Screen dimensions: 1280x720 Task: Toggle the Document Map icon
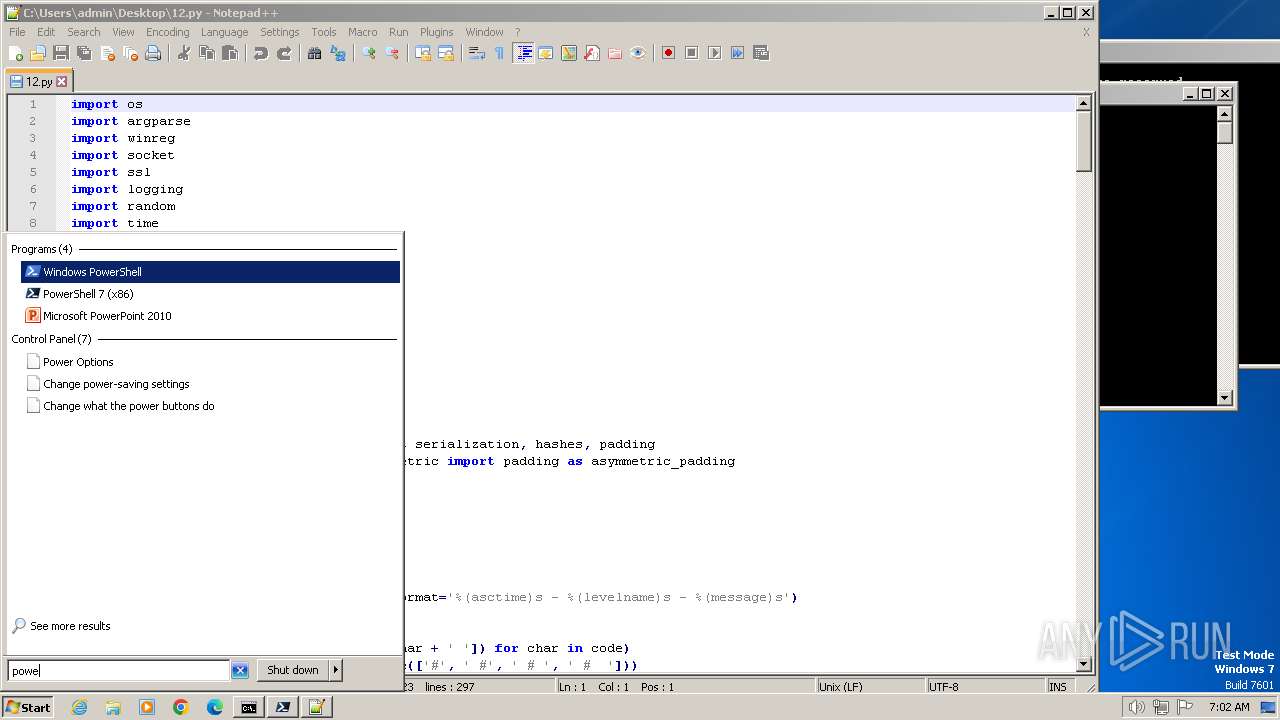569,53
